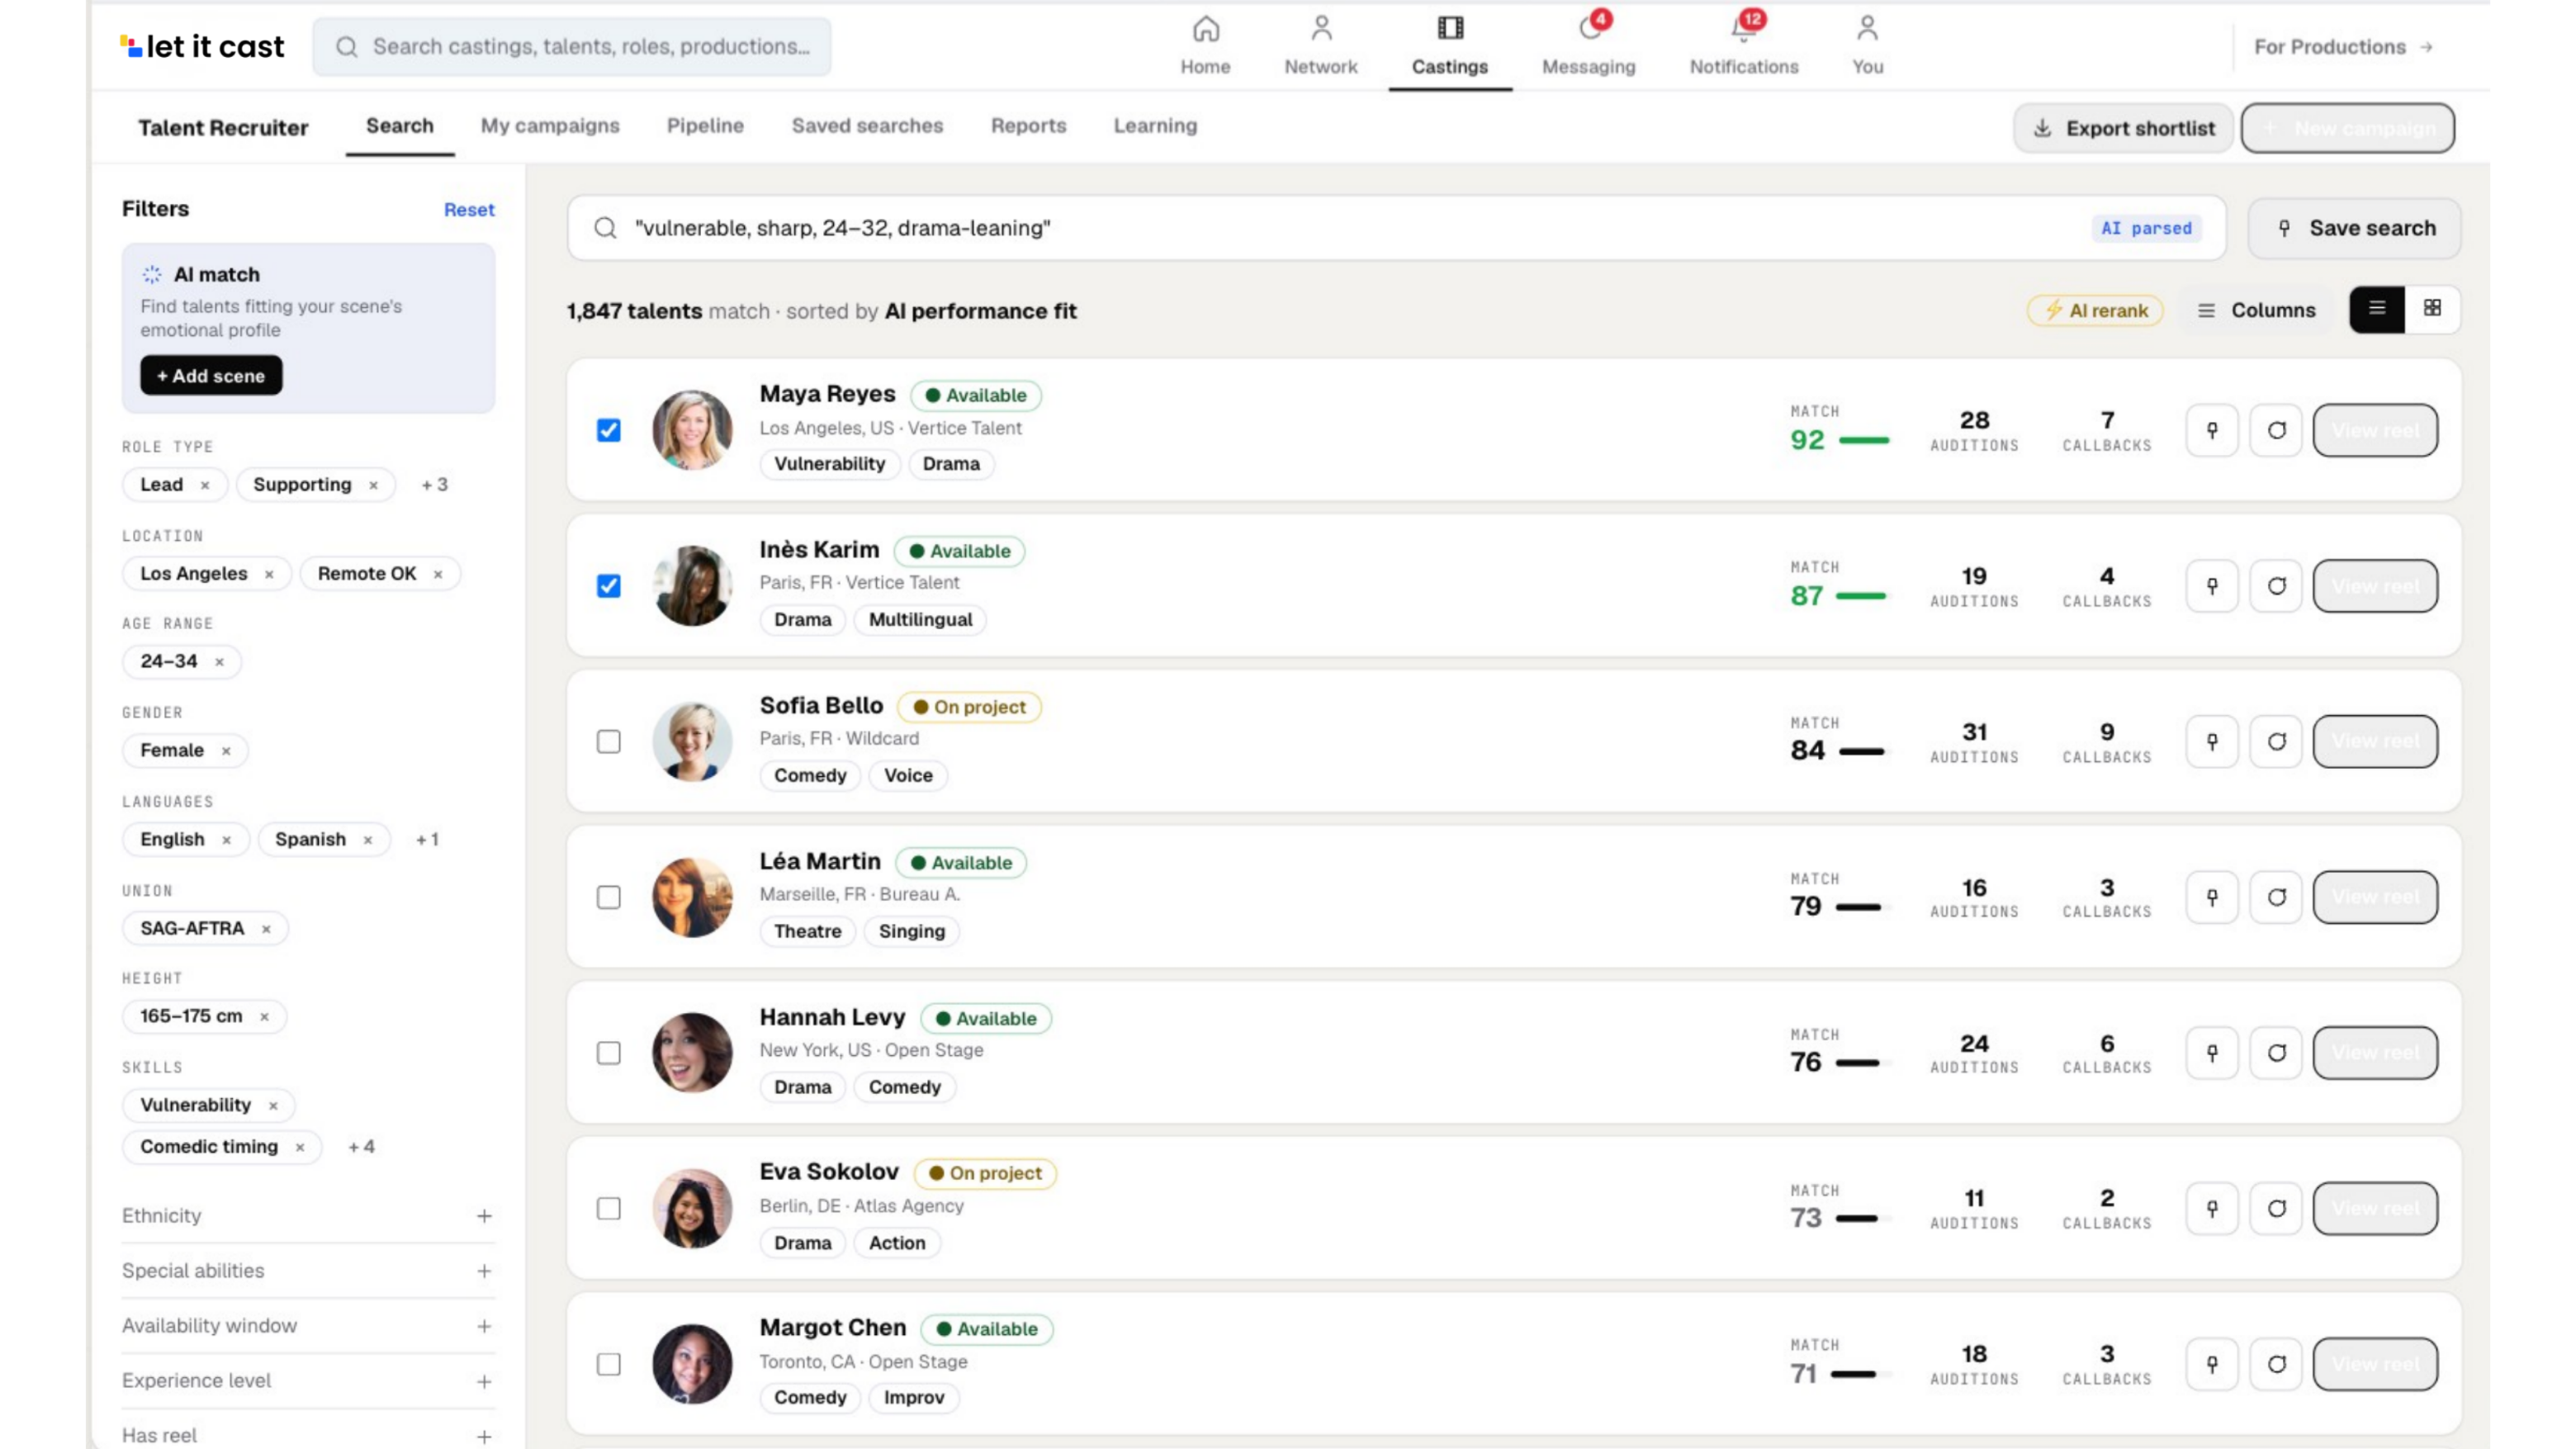The height and width of the screenshot is (1449, 2576).
Task: Open Maya Reyes profile photo
Action: [x=692, y=430]
